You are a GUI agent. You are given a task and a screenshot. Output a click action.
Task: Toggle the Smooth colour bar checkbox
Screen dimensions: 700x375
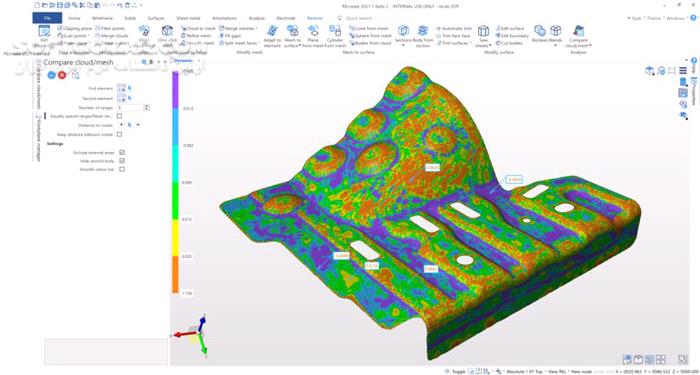click(x=122, y=169)
